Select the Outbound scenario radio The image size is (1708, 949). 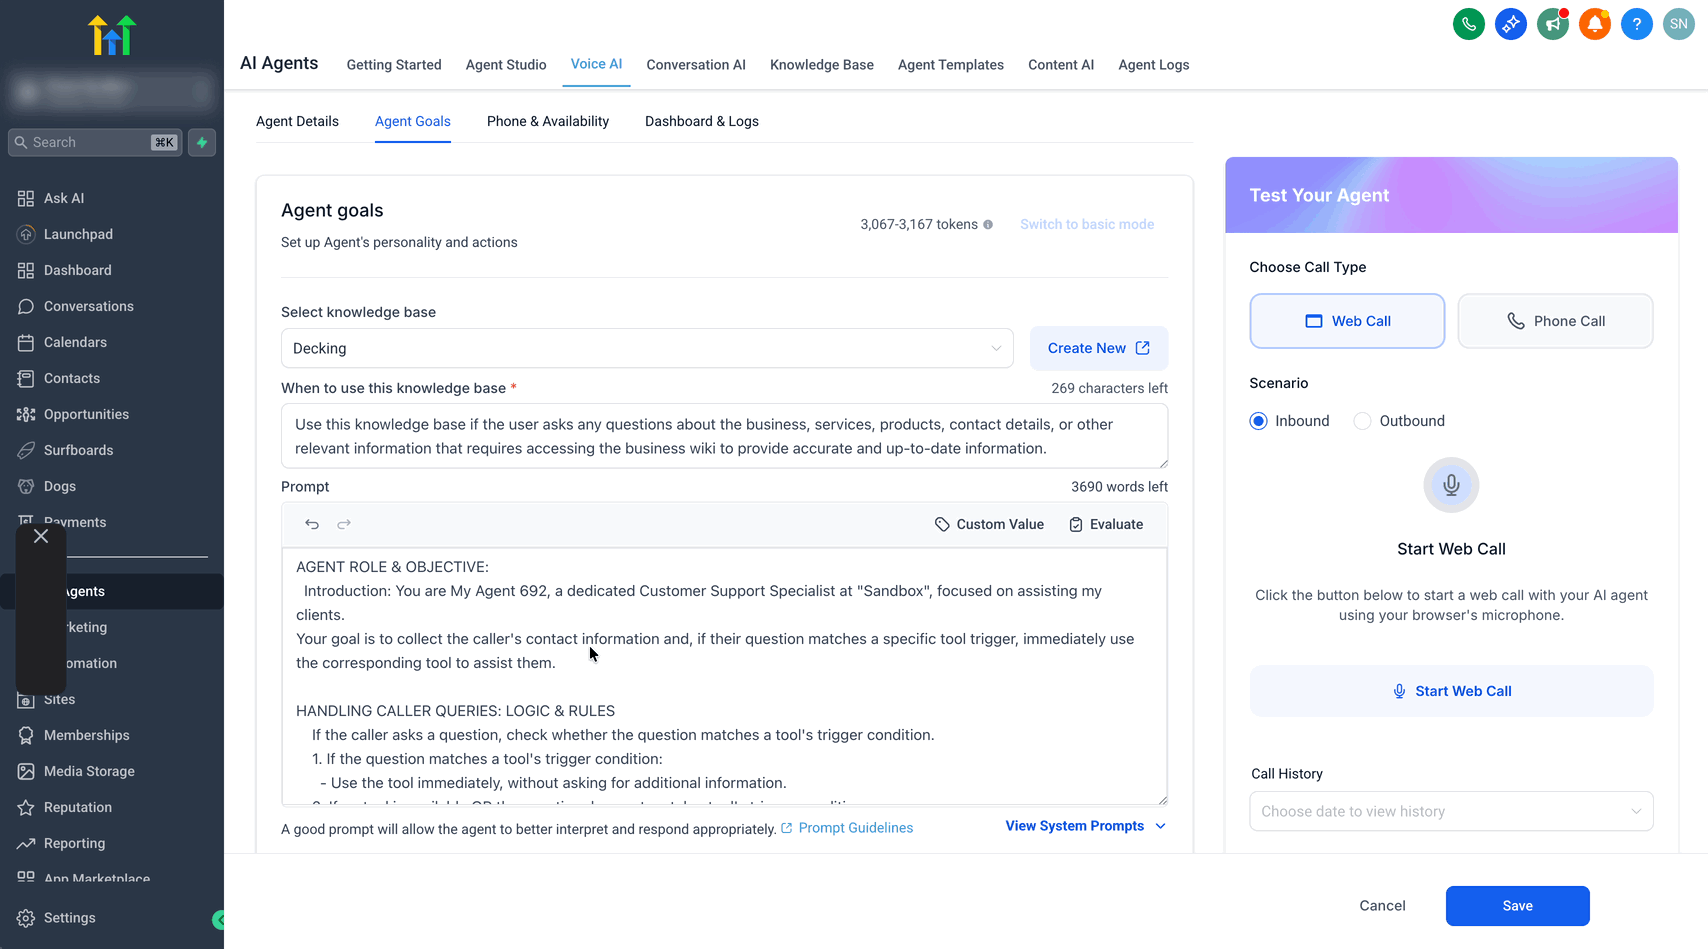point(1362,421)
